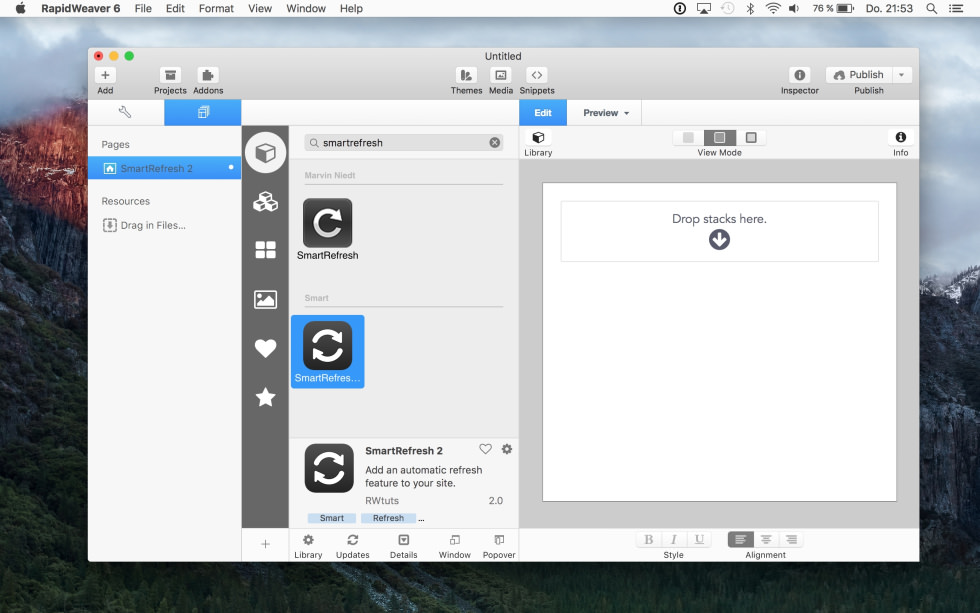The width and height of the screenshot is (980, 613).
Task: Open the Window menu
Action: 306,8
